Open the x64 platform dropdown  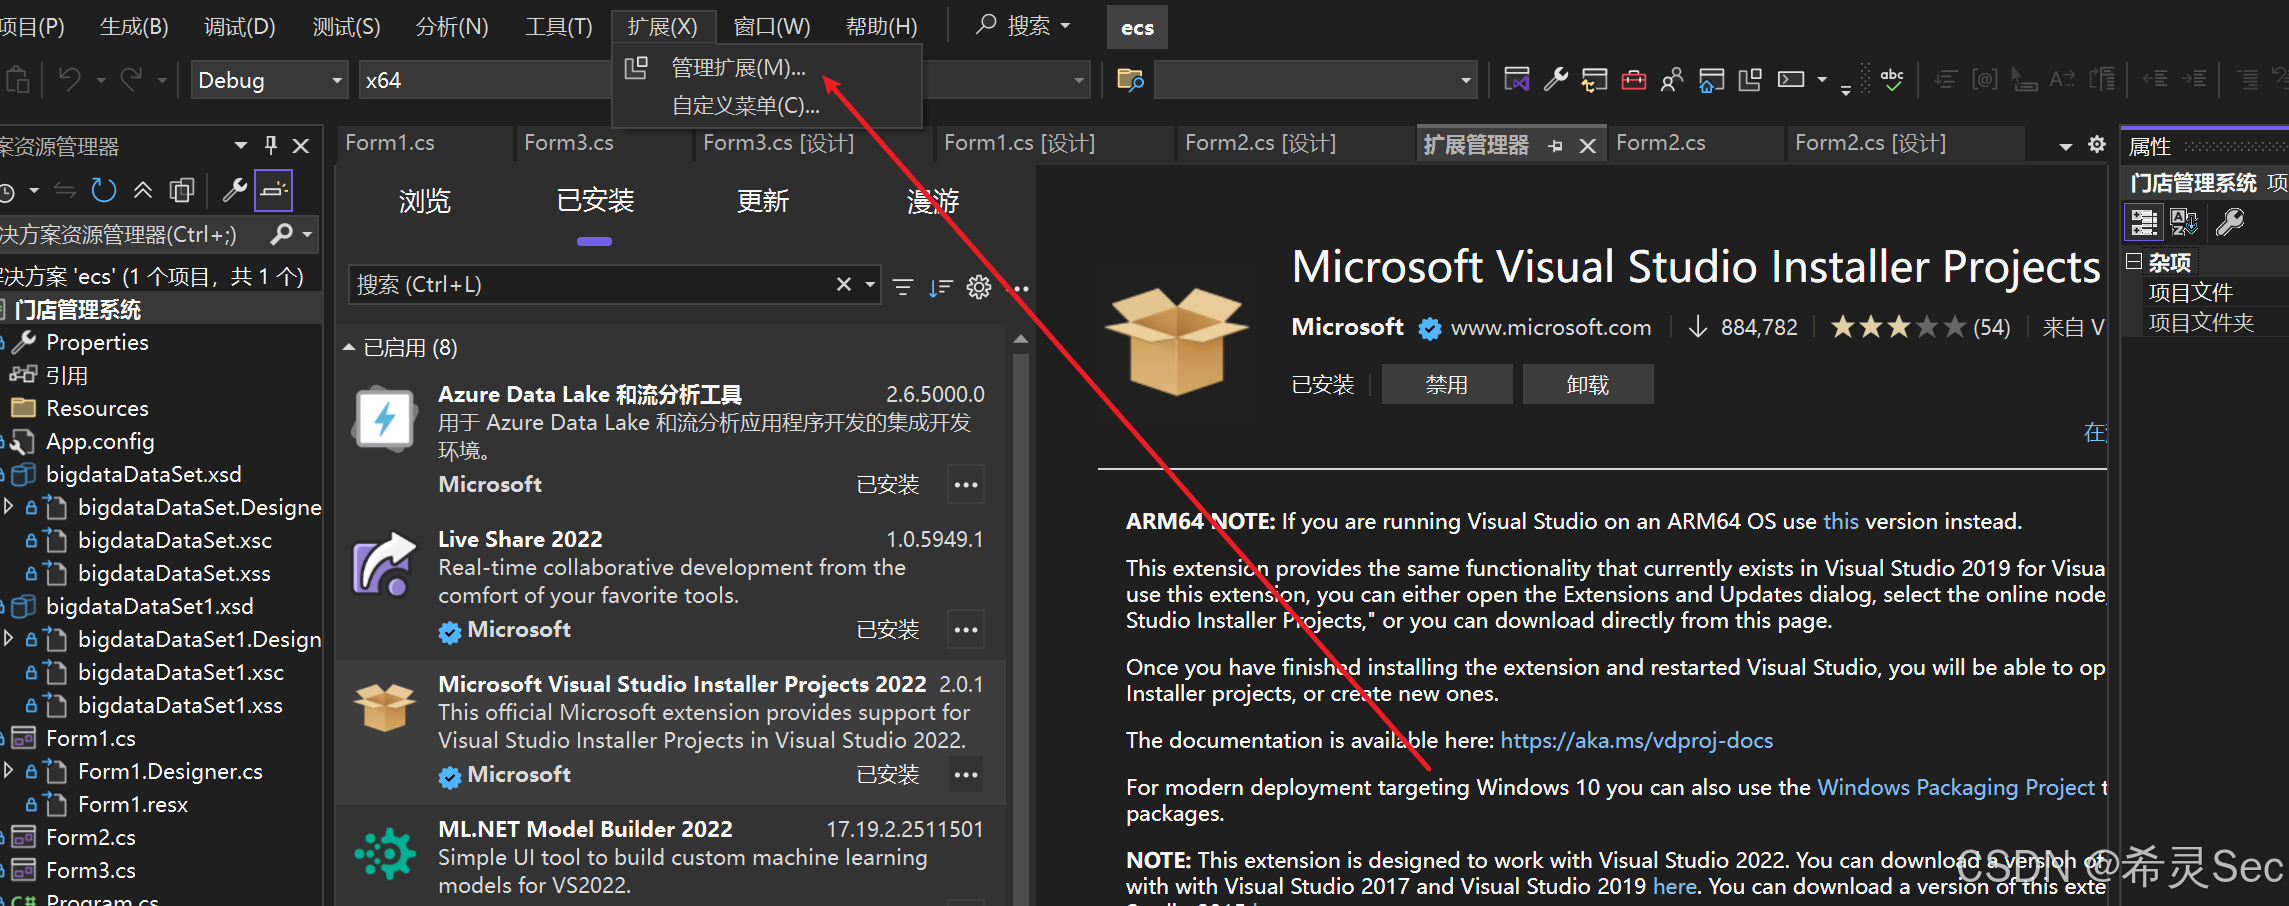click(485, 80)
